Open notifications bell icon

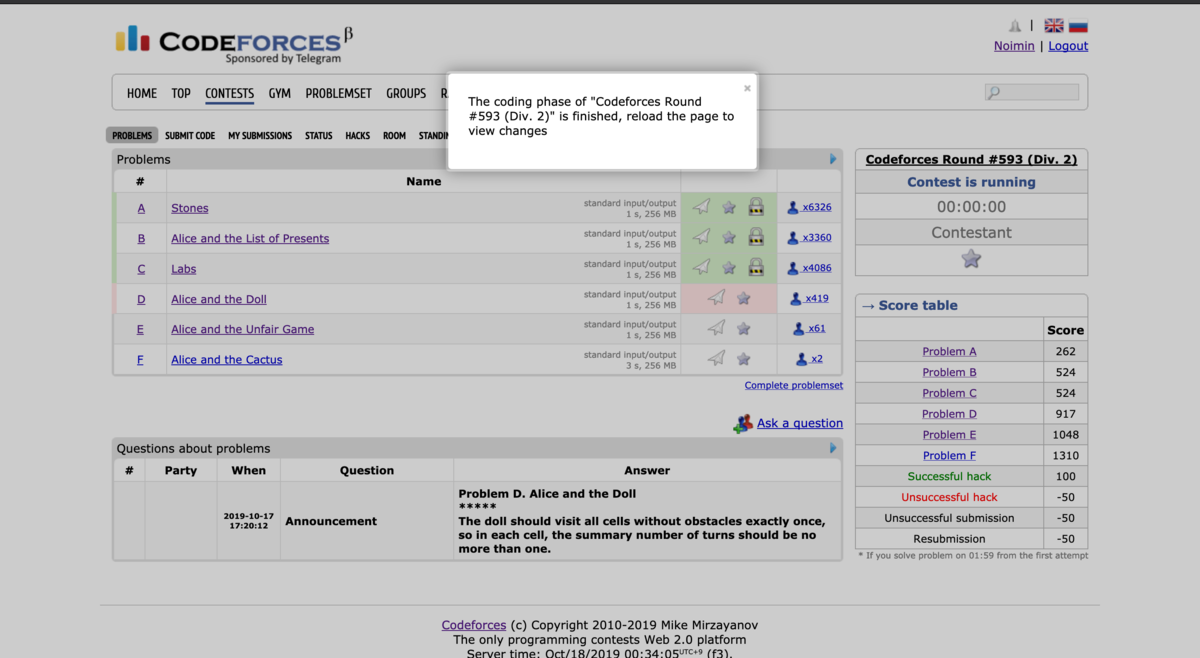click(x=1015, y=26)
